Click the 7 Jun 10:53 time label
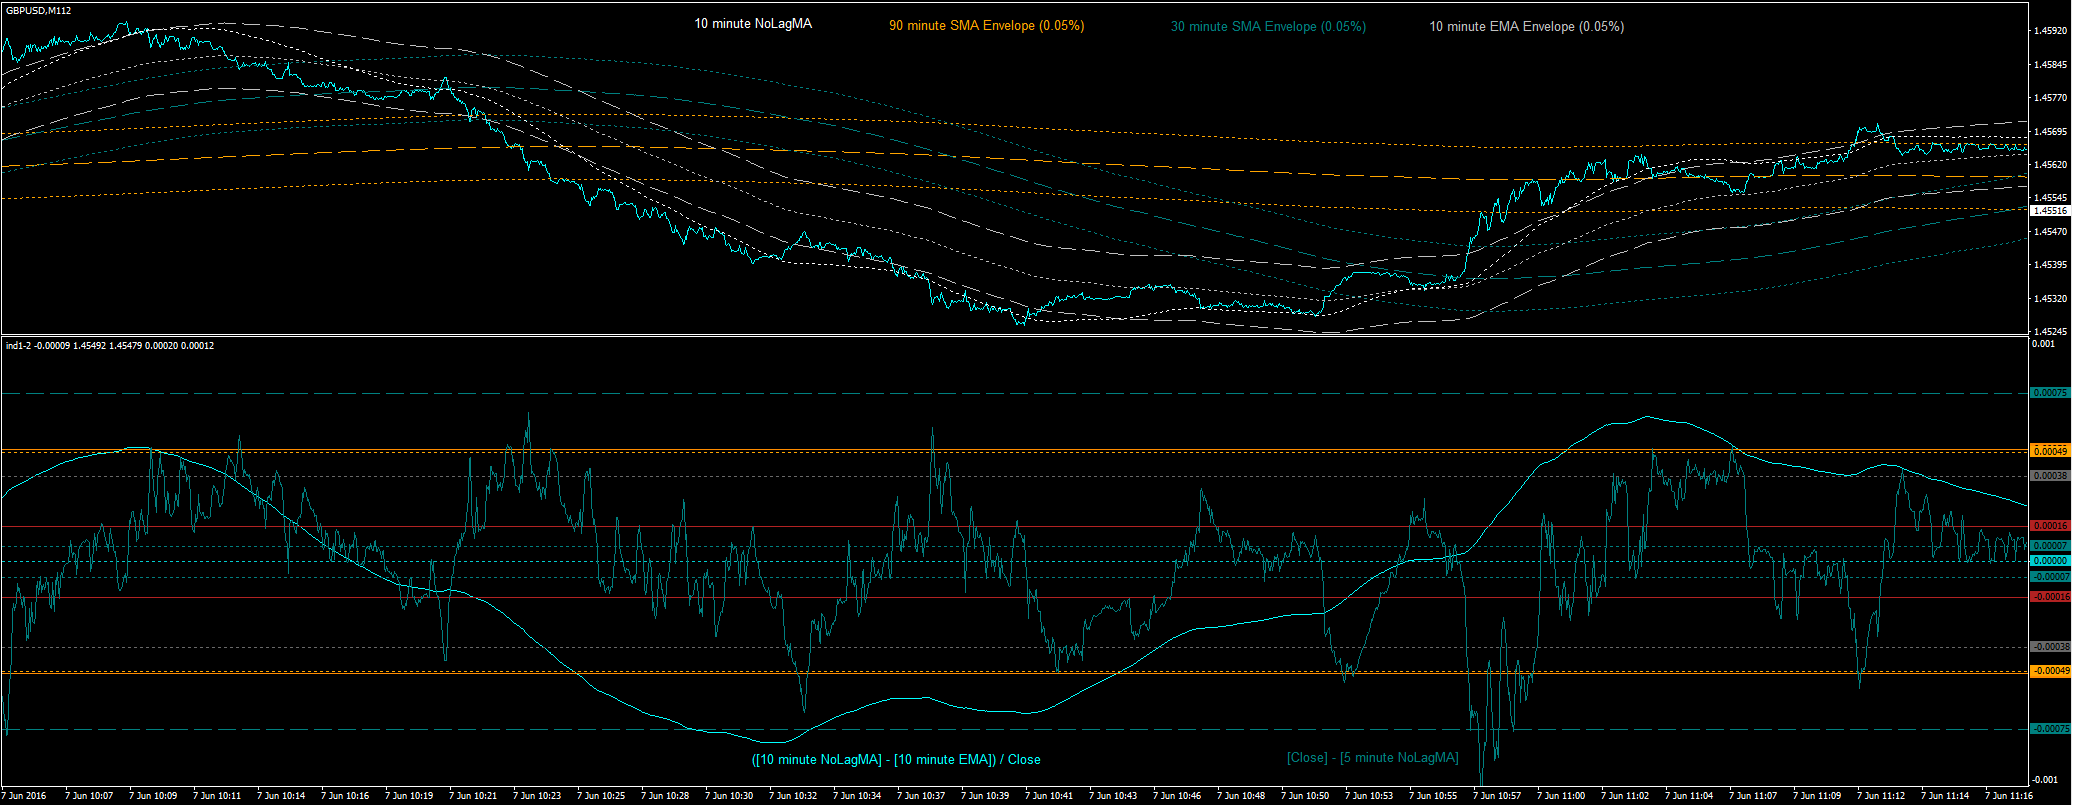This screenshot has height=805, width=2073. tap(1369, 797)
